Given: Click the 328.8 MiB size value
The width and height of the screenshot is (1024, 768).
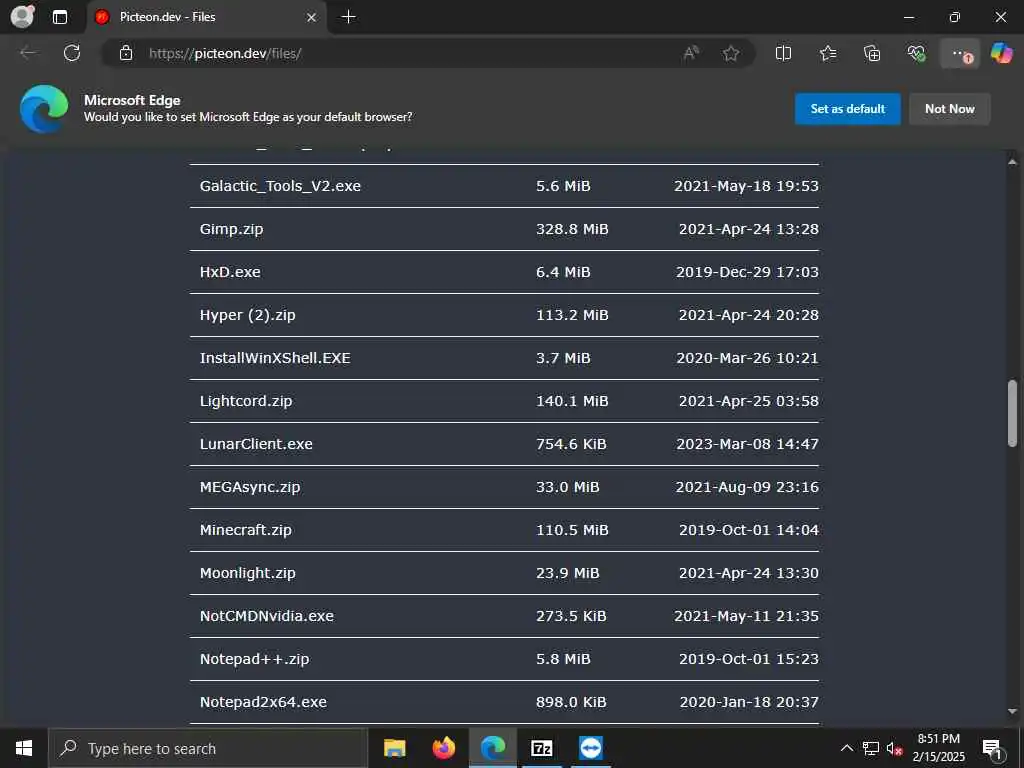Looking at the screenshot, I should 572,229.
